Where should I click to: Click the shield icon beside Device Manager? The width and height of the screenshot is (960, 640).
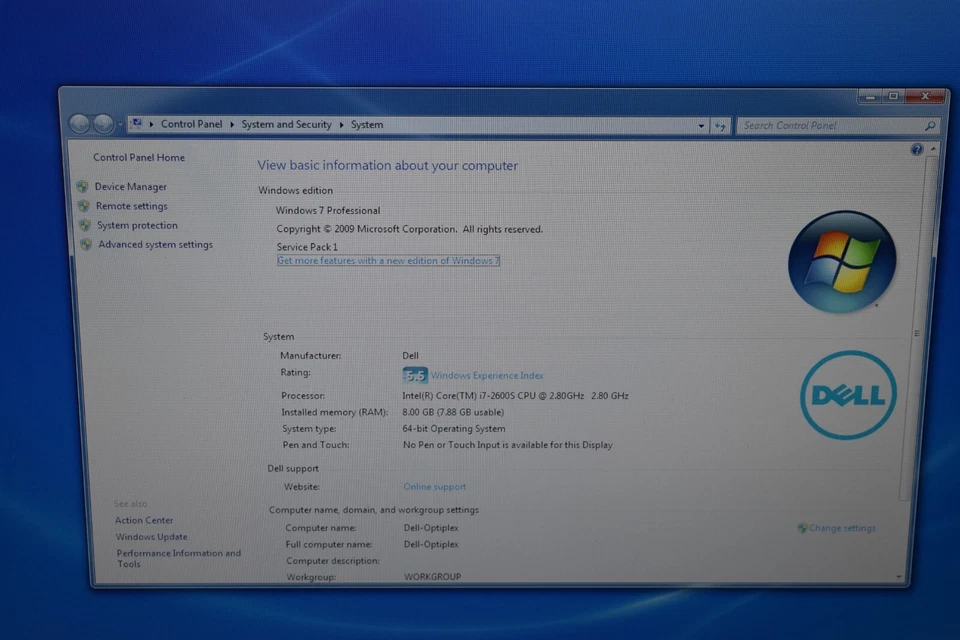coord(82,187)
